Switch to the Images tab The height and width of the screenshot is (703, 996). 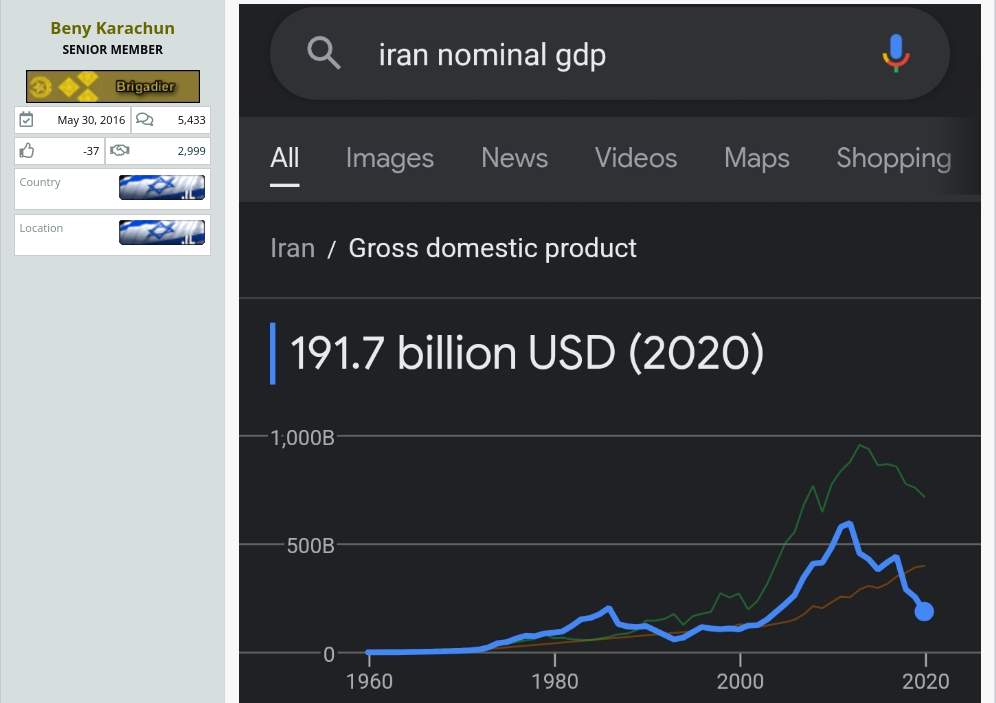click(390, 158)
